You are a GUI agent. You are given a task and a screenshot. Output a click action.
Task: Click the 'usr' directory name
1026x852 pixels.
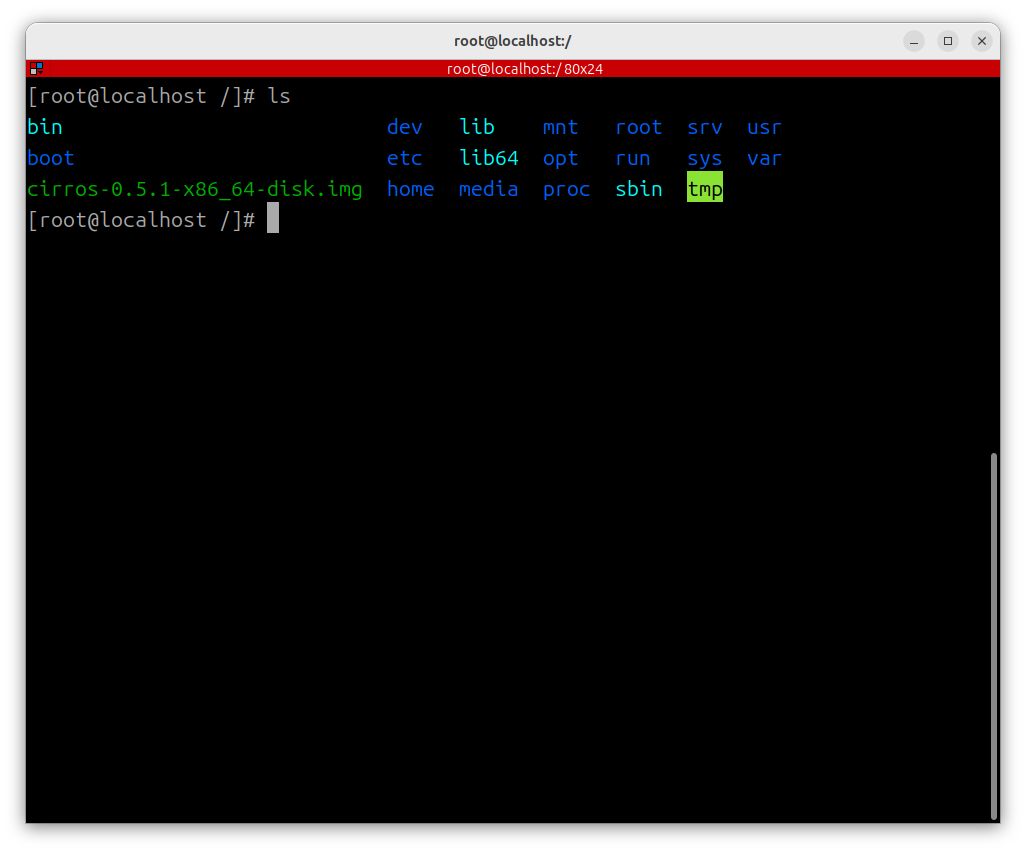pos(764,127)
